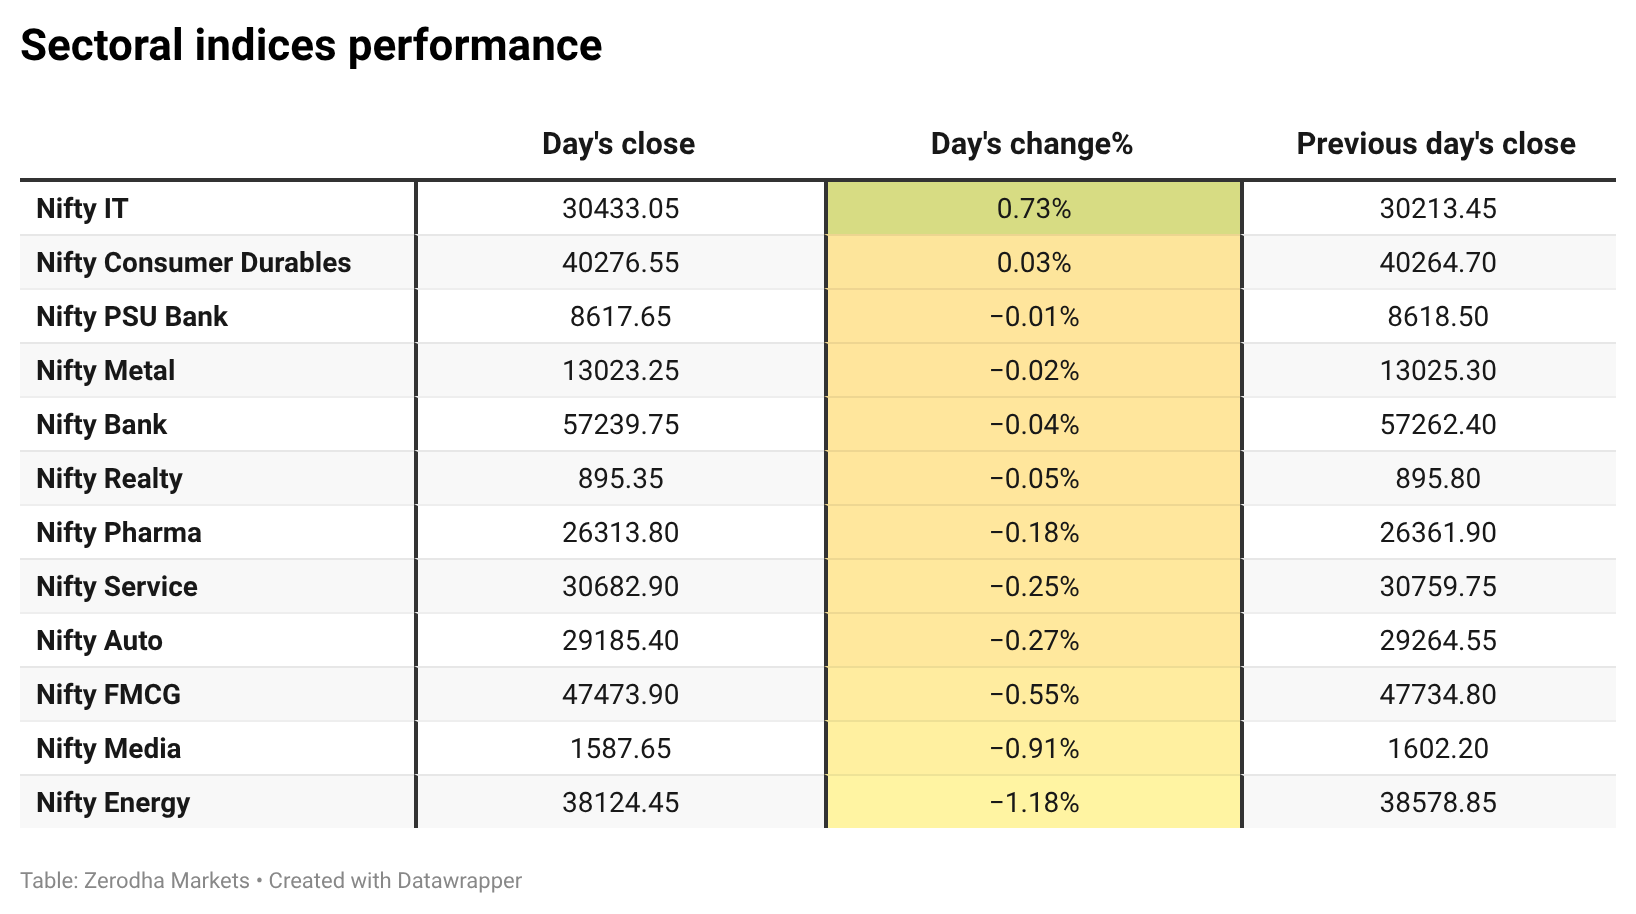The width and height of the screenshot is (1636, 914).
Task: Click Nifty Energy change cell −1.18%
Action: pos(1034,802)
